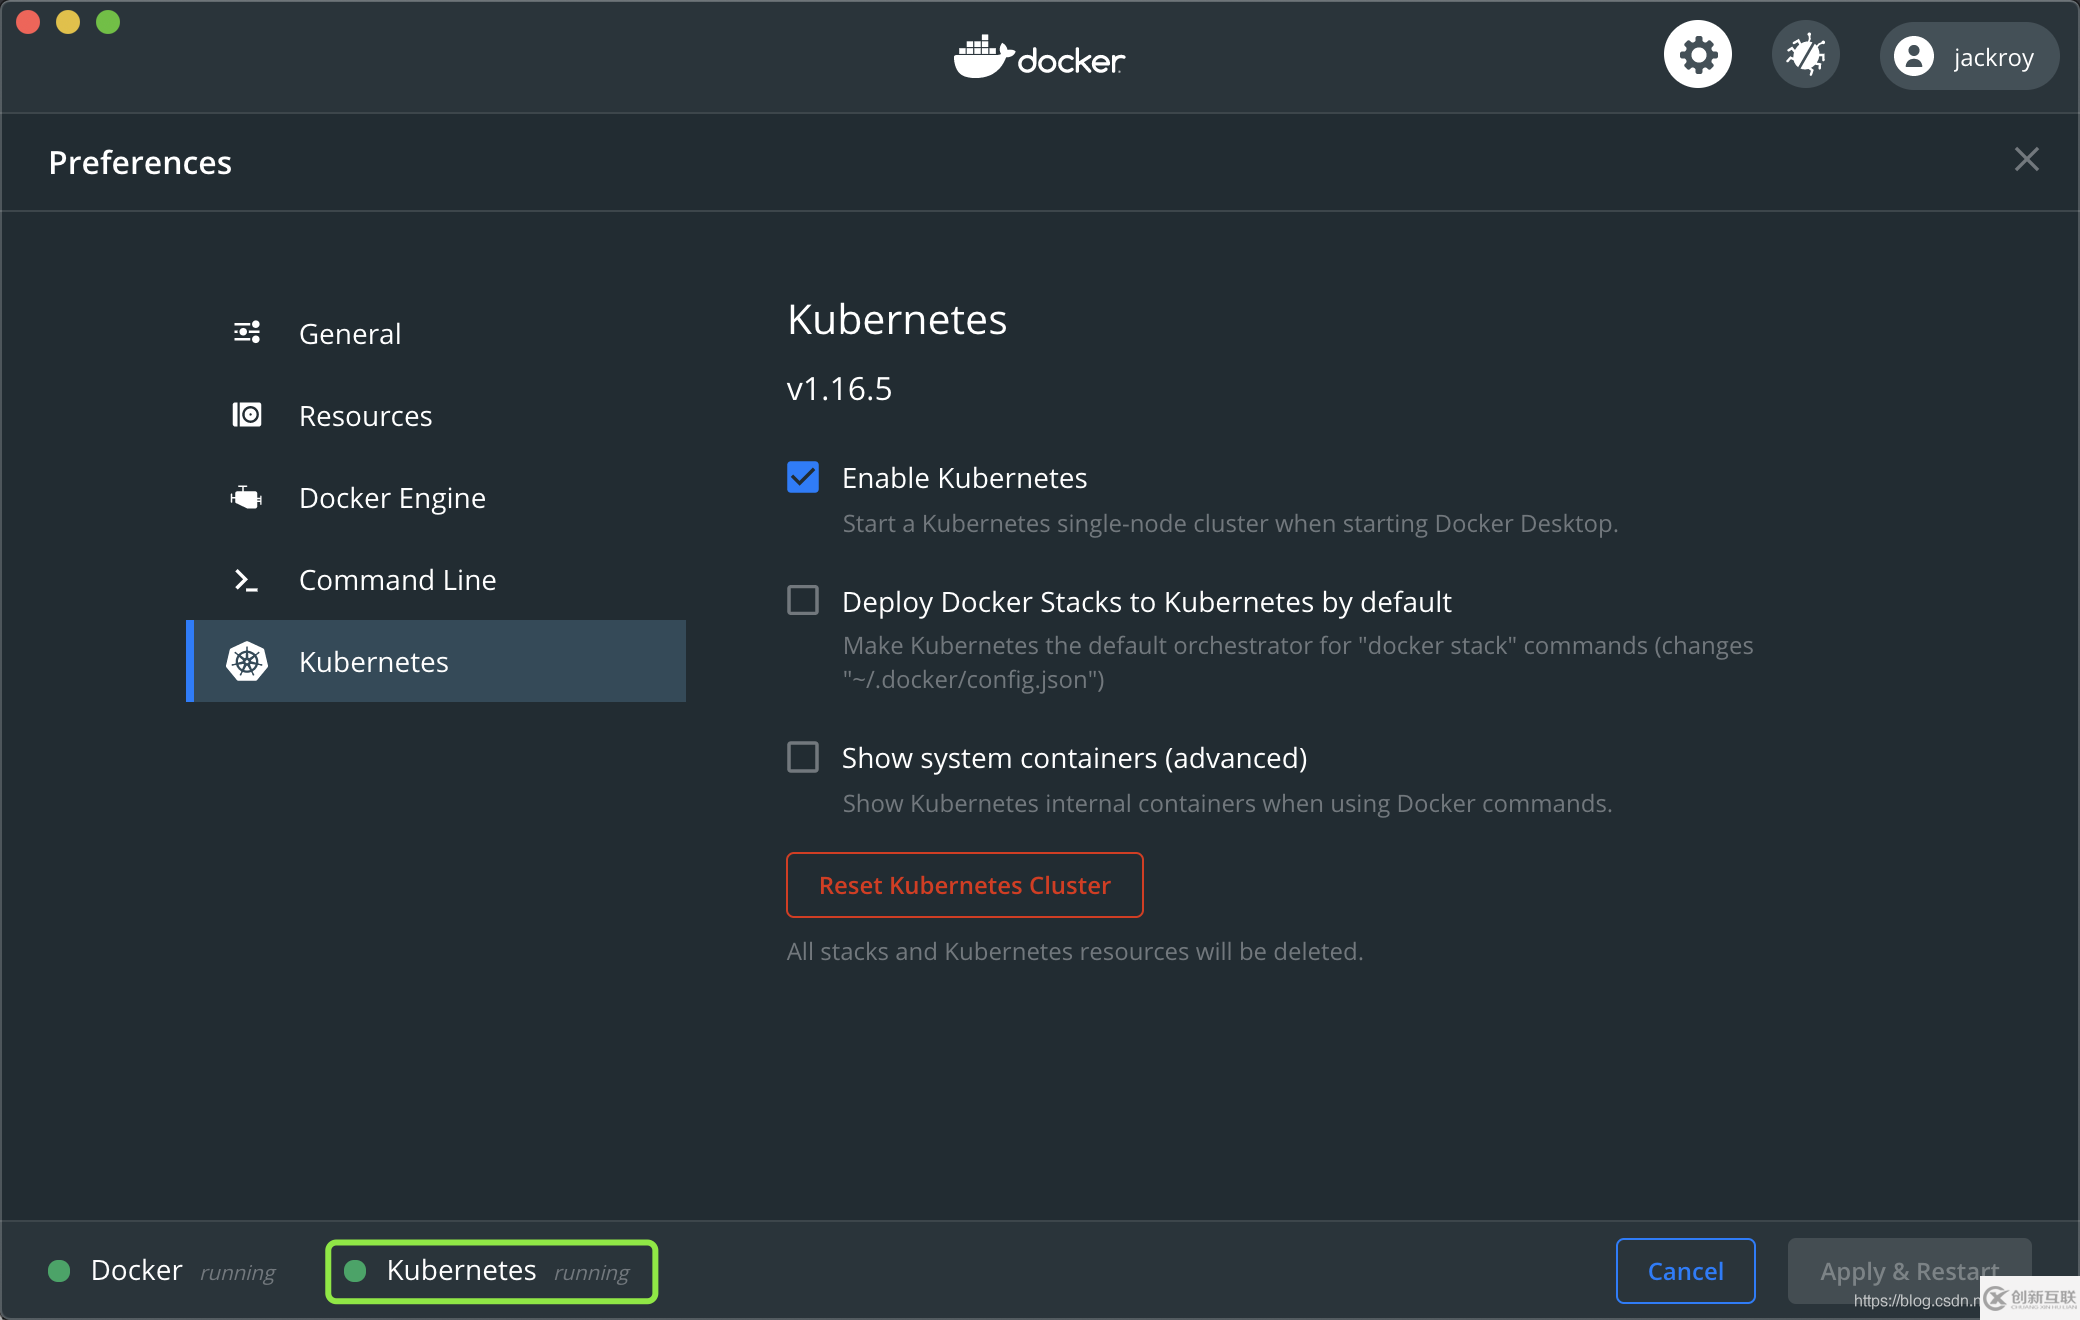Enable Deploy Docker Stacks to Kubernetes by default
Viewport: 2080px width, 1320px height.
tap(803, 600)
